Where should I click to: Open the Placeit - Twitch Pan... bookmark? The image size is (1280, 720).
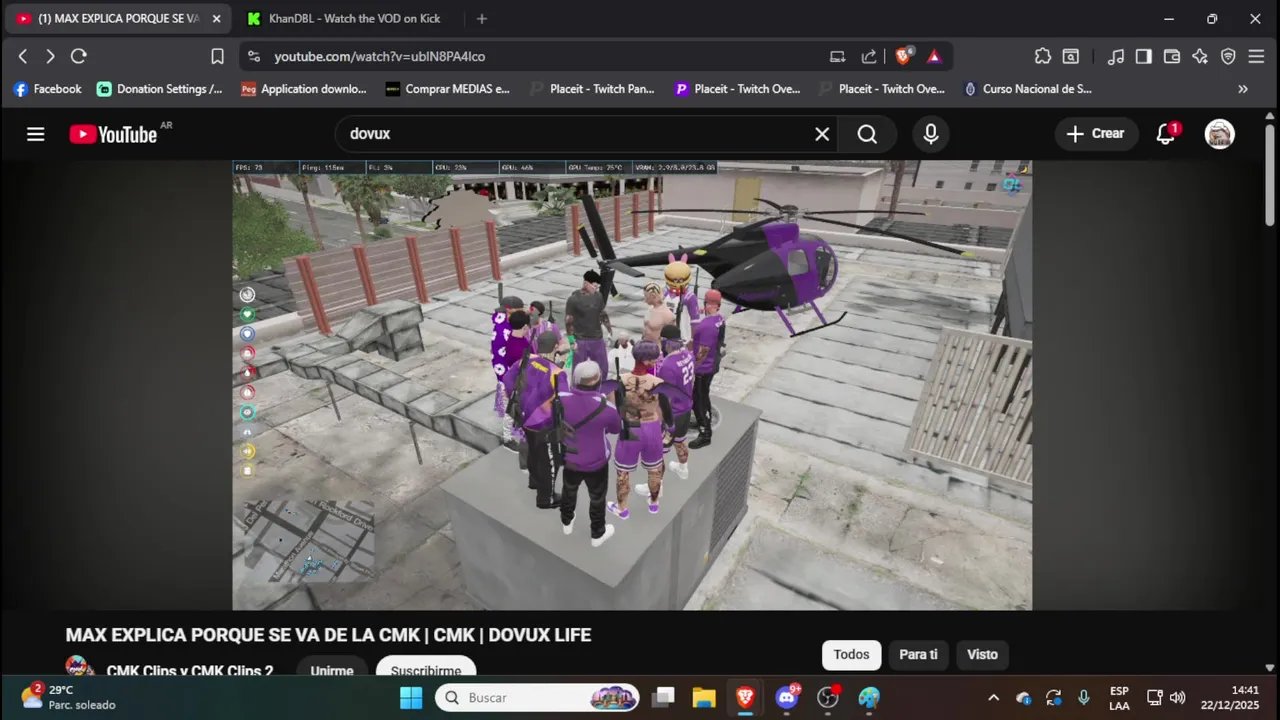pos(592,89)
